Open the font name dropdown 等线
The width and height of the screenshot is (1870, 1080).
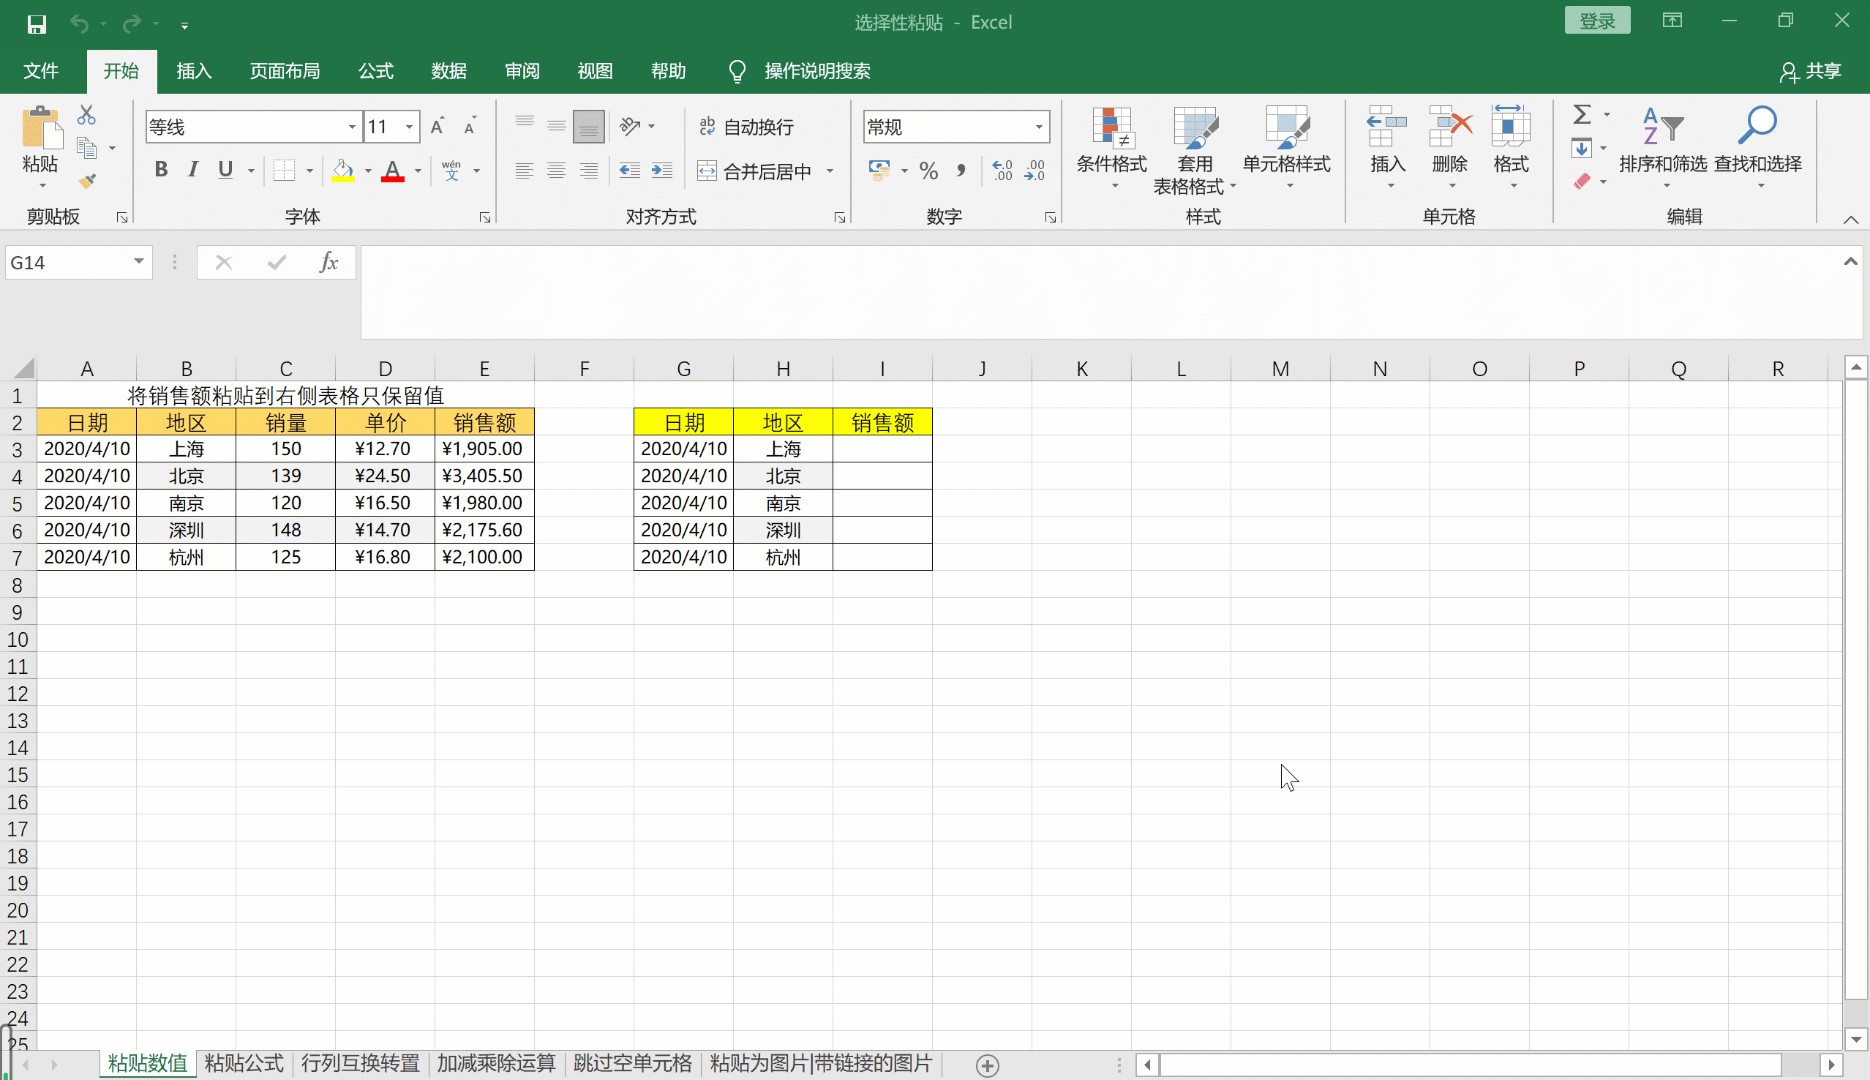[x=352, y=127]
